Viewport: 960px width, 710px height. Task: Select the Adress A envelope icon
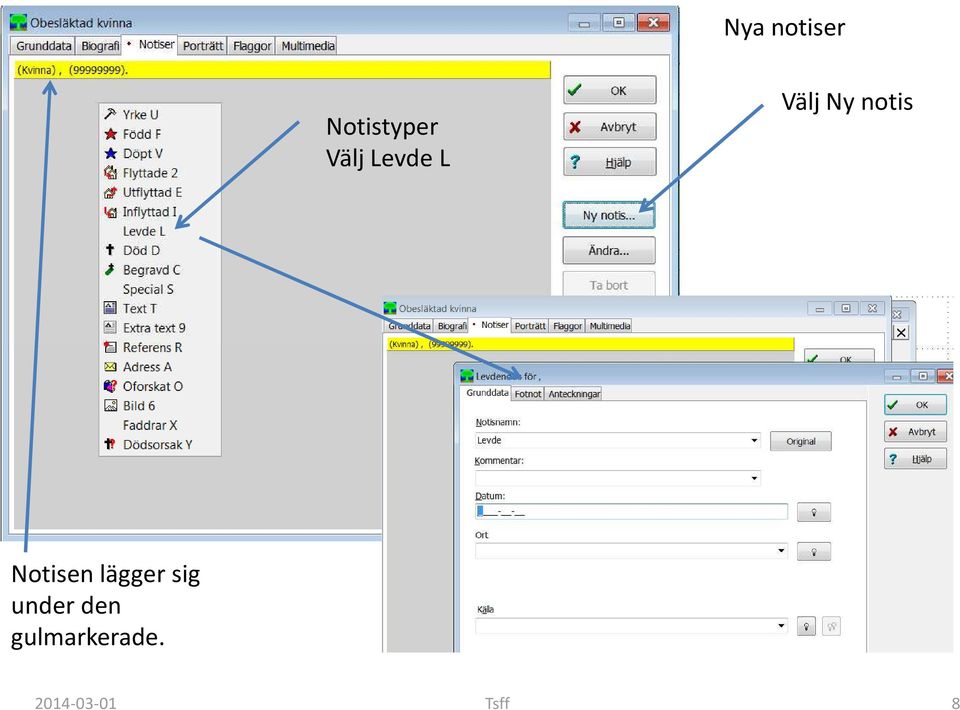[110, 367]
